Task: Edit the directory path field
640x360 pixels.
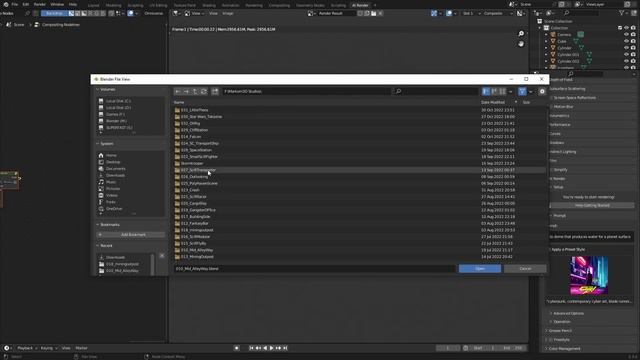Action: [306, 91]
